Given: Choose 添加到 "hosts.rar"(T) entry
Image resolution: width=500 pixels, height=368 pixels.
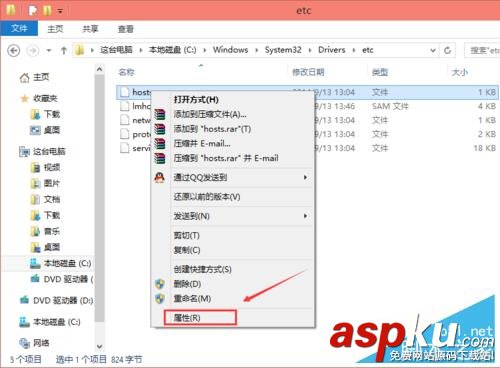Looking at the screenshot, I should 233,129.
